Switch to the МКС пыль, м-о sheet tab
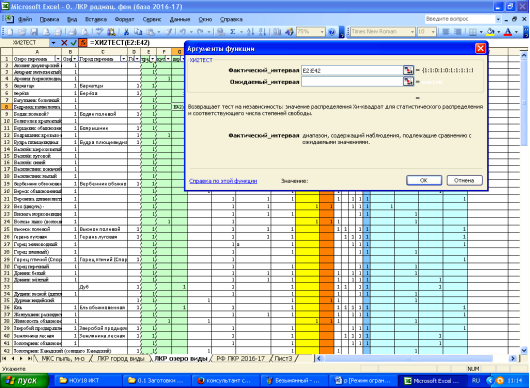This screenshot has height=388, width=530. point(63,358)
